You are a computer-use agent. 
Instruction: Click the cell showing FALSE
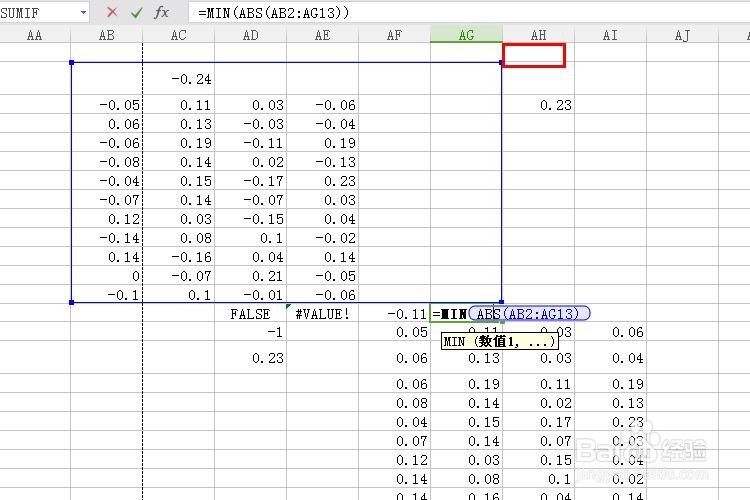click(x=251, y=314)
